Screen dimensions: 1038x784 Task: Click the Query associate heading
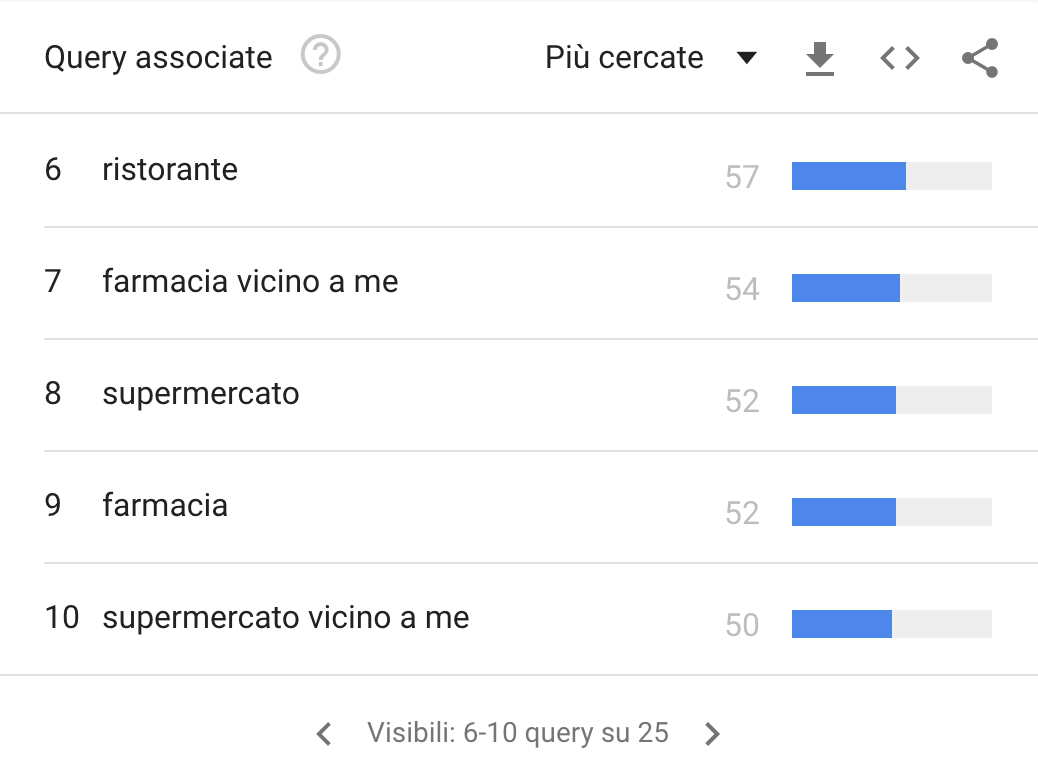pos(158,58)
